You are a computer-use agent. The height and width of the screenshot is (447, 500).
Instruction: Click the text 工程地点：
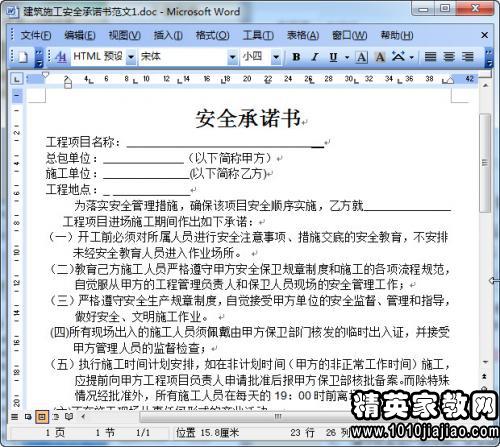point(72,190)
